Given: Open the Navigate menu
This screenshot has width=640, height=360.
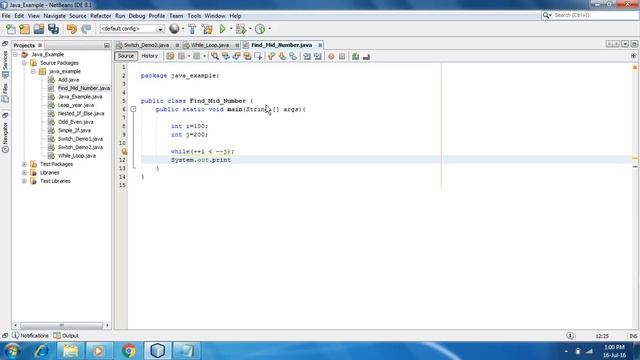Looking at the screenshot, I should point(54,16).
